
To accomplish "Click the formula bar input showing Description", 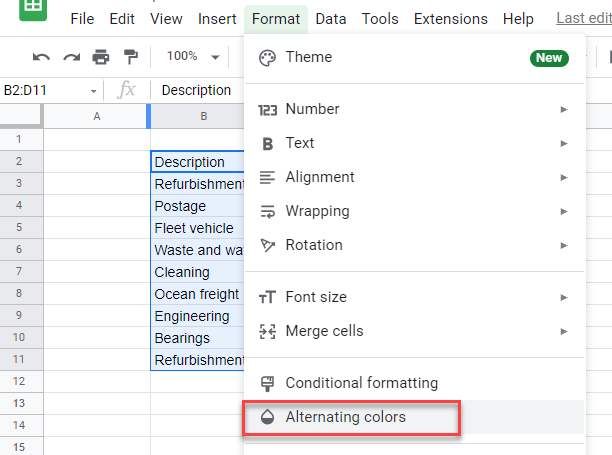I will 196,90.
